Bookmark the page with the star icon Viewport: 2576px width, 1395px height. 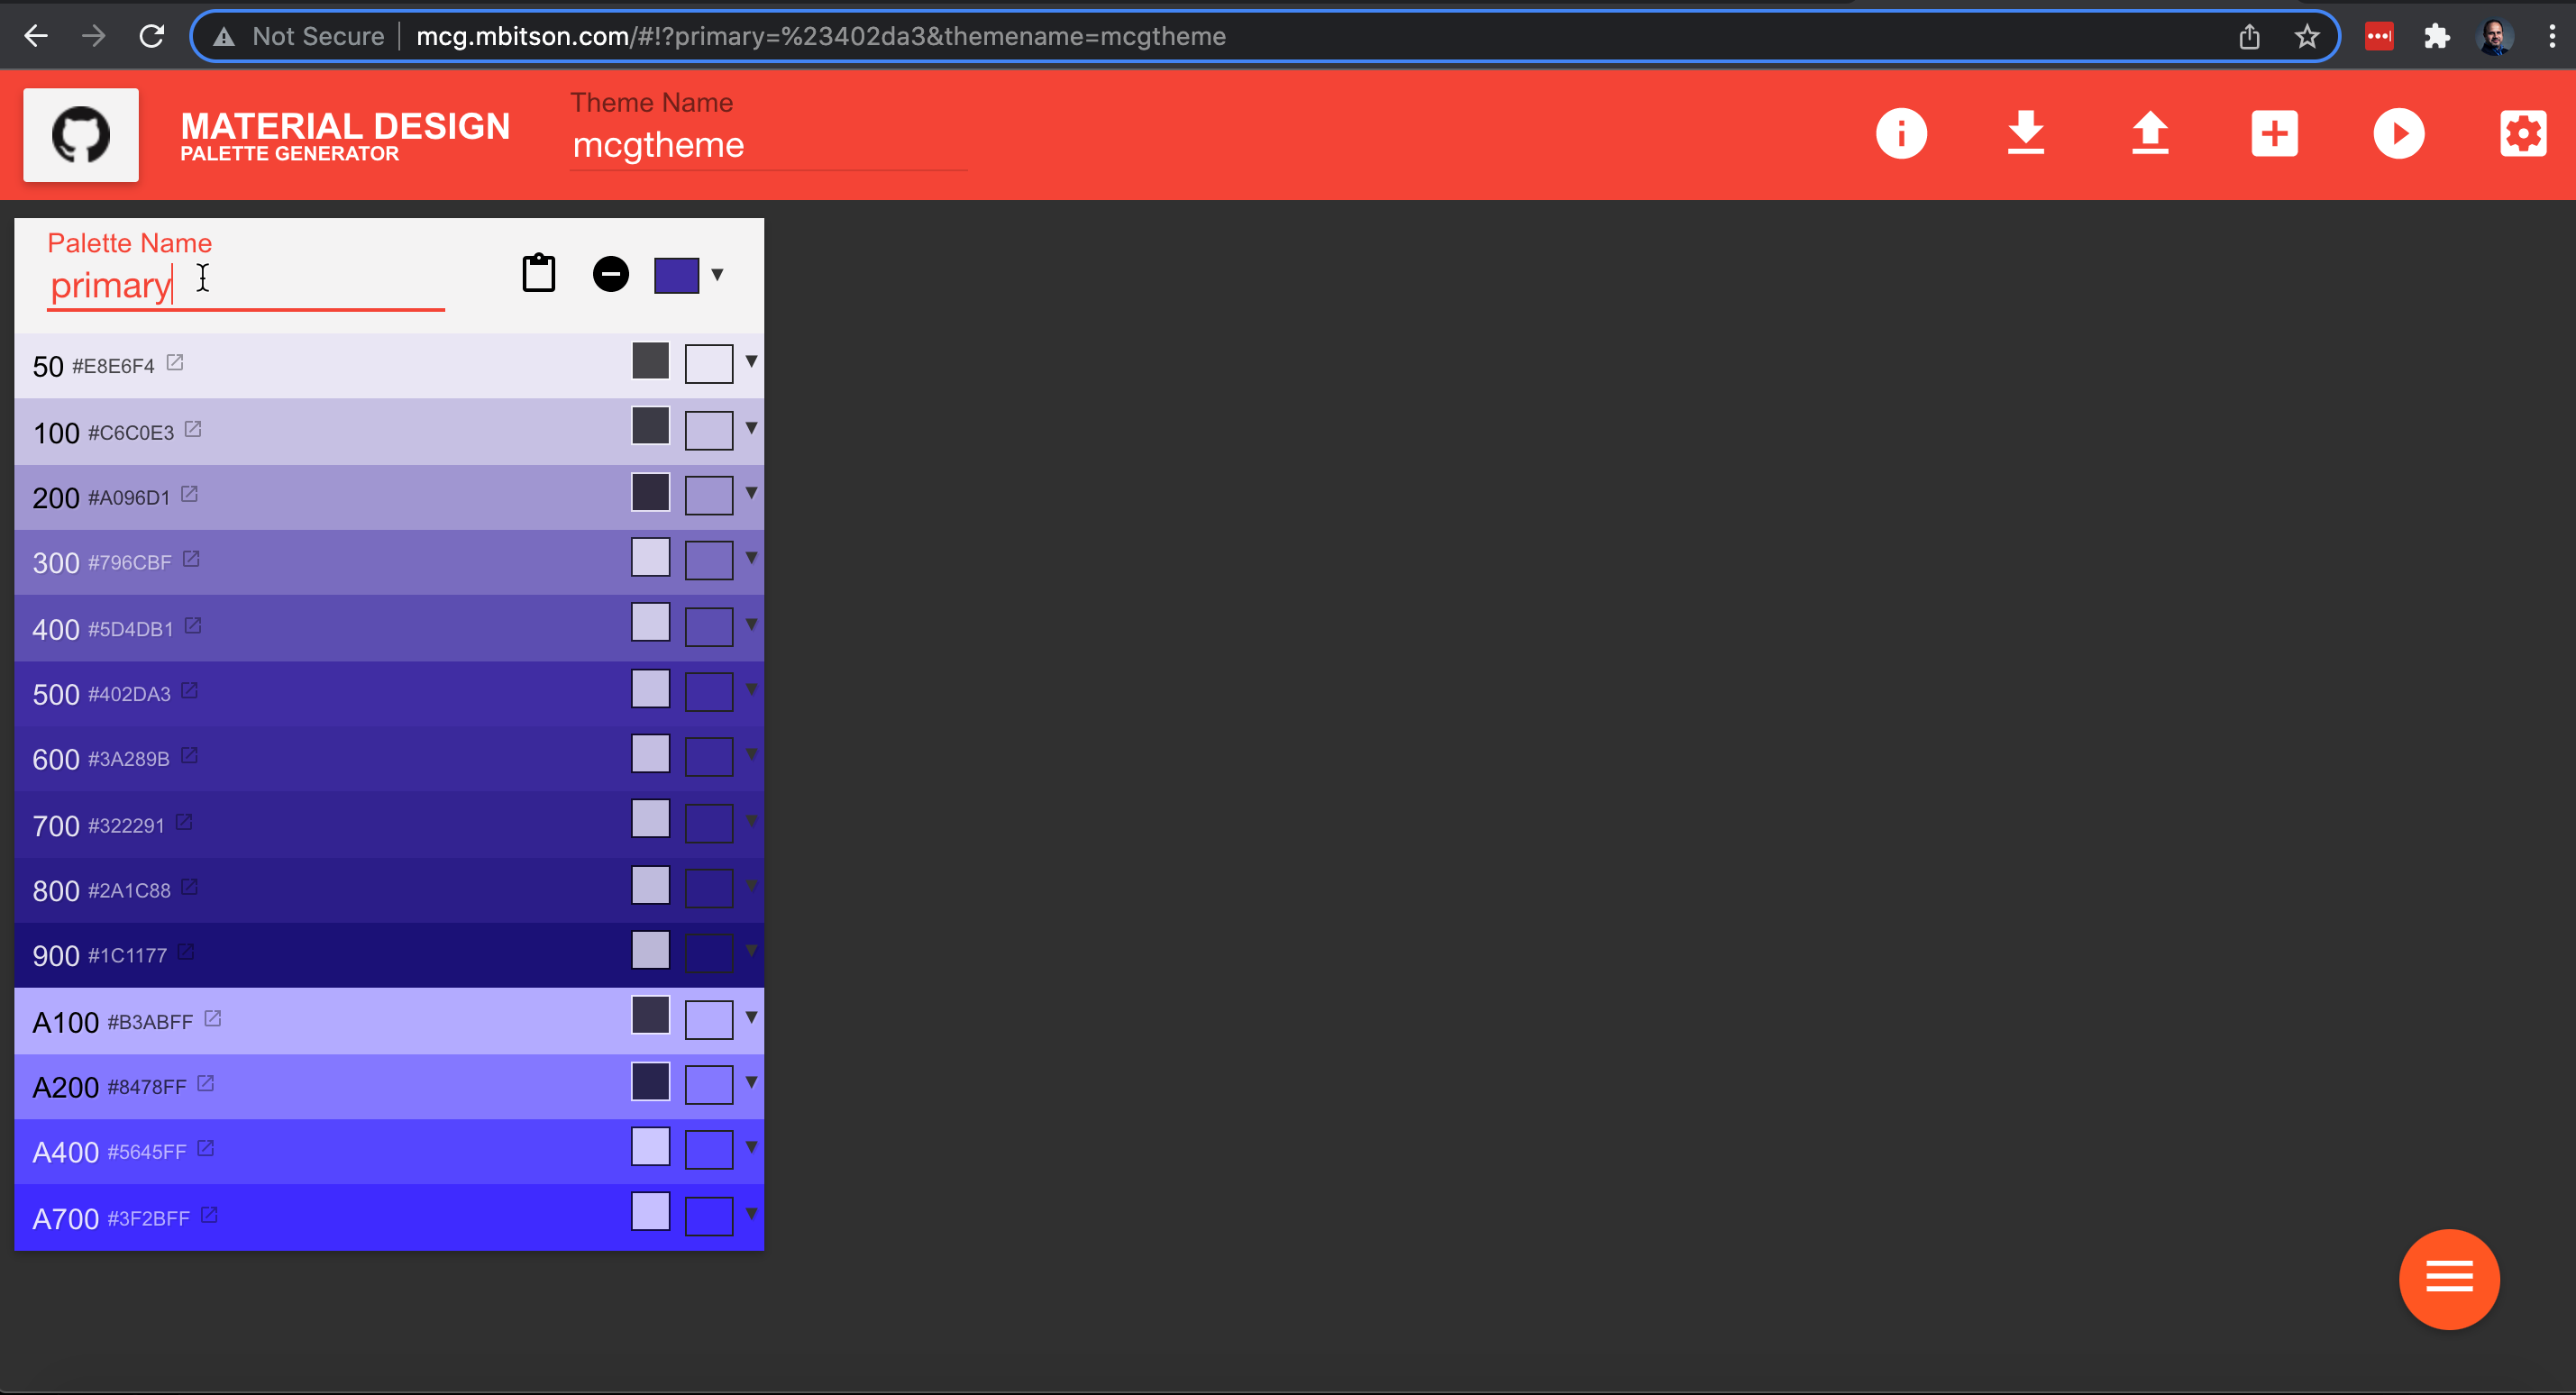(2307, 37)
